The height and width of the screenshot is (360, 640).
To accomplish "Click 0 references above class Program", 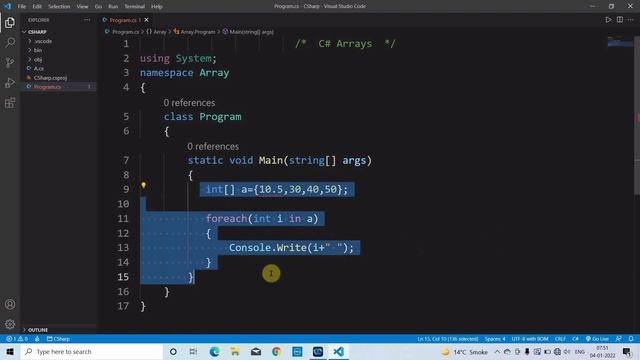I will click(x=189, y=103).
